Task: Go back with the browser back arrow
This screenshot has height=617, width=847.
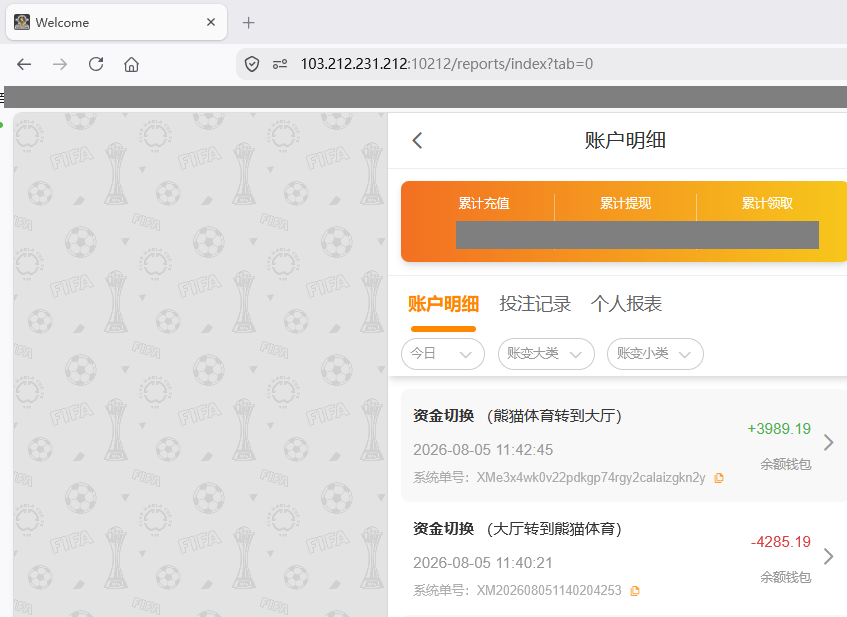Action: (x=24, y=64)
